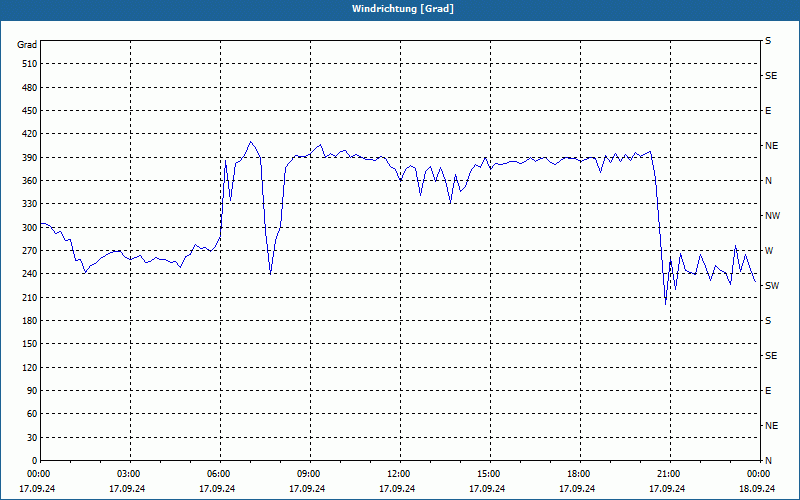Click the 480 y-axis value

coord(30,87)
